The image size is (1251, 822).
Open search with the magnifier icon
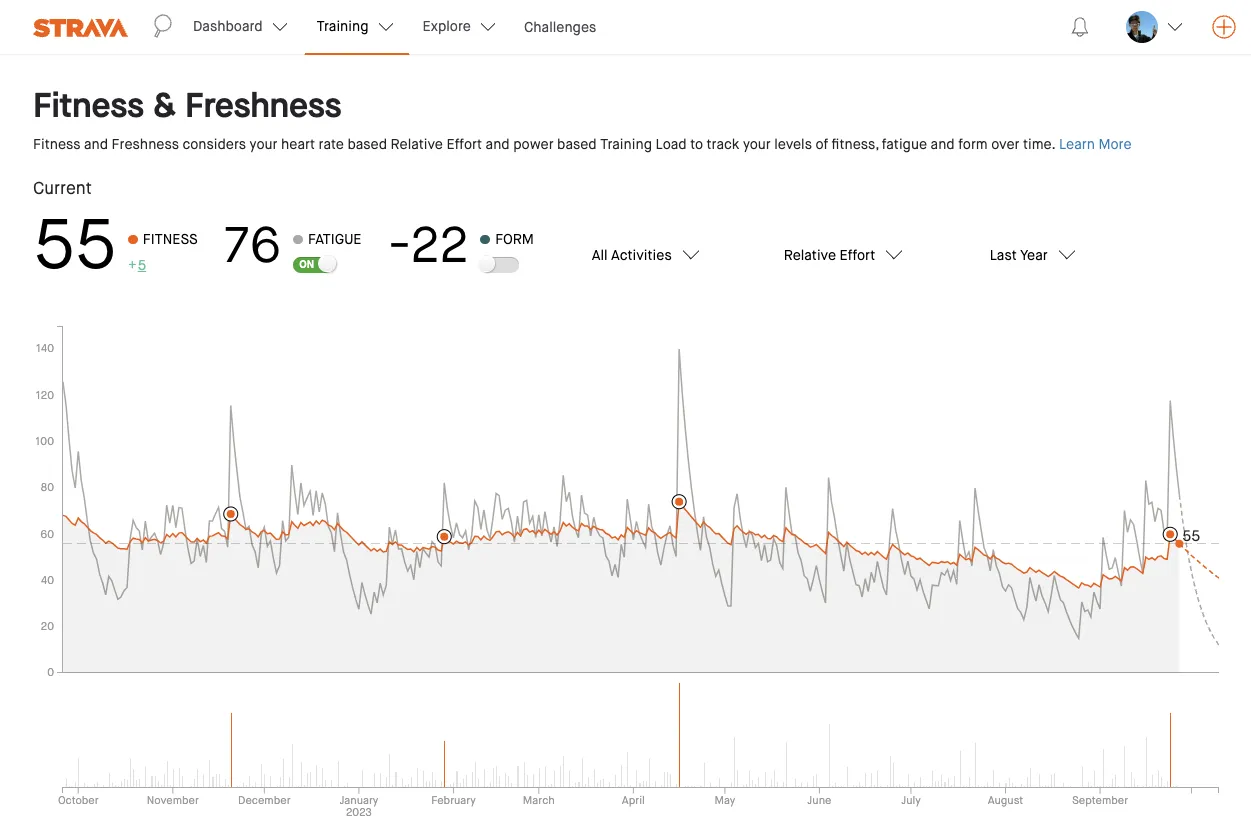(162, 26)
